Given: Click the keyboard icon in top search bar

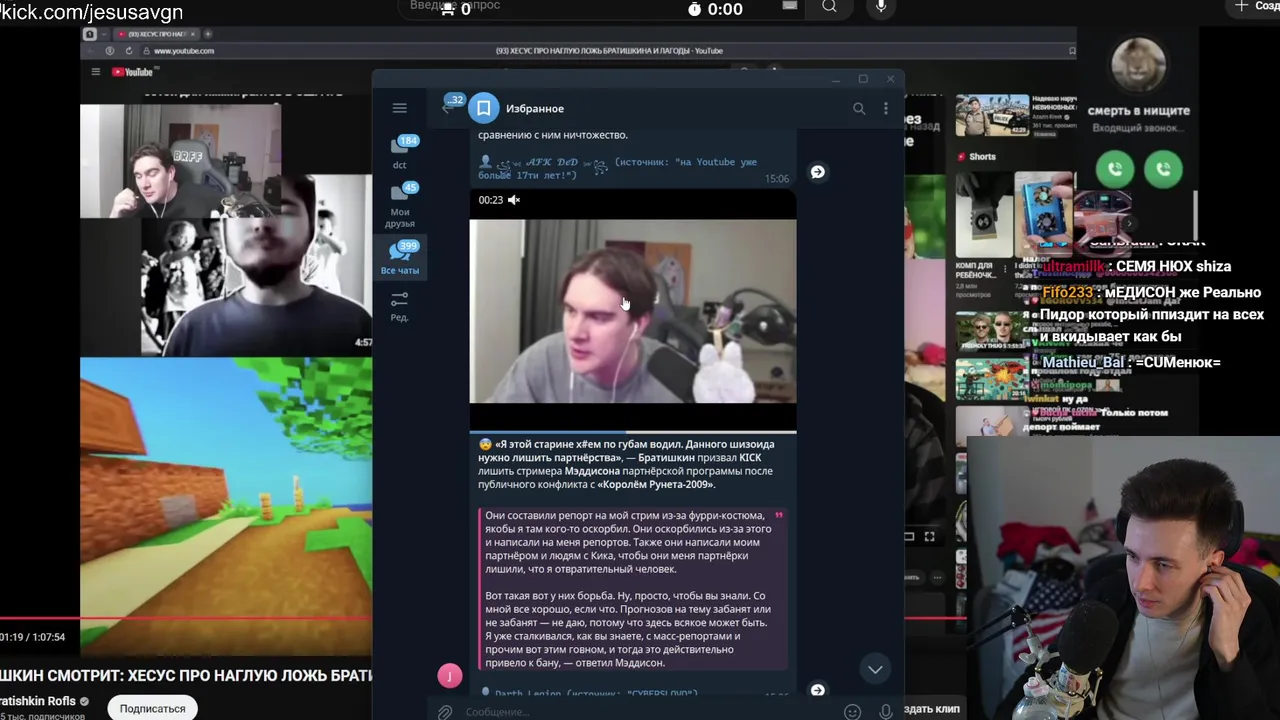Looking at the screenshot, I should [790, 6].
